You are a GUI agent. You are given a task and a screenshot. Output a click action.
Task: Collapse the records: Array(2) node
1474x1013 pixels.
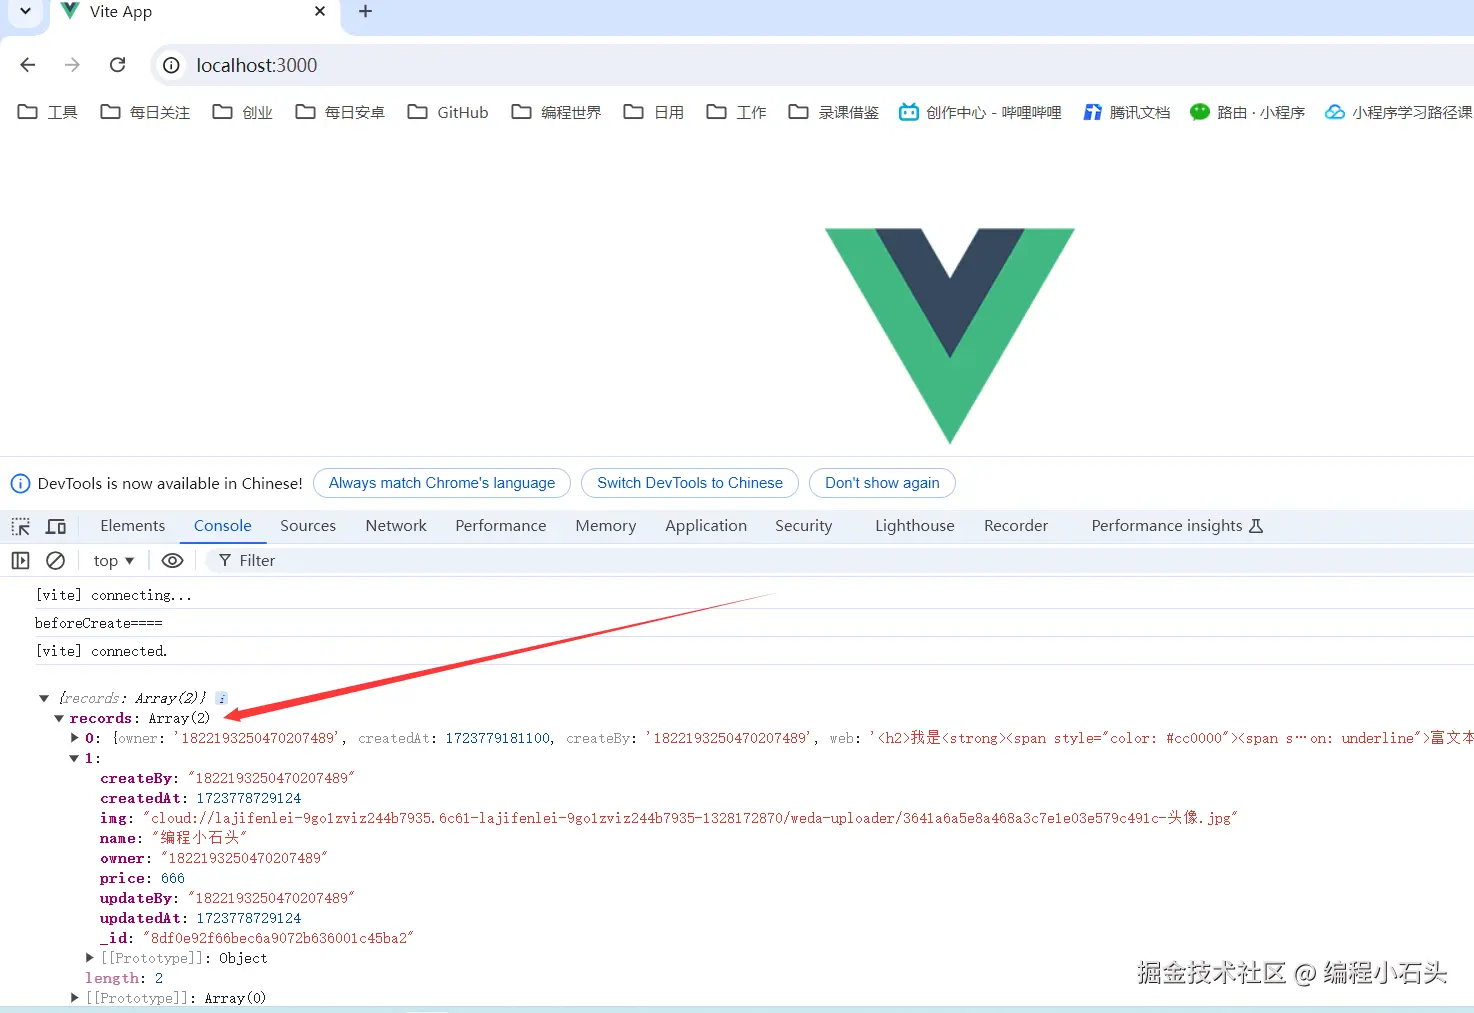click(59, 718)
